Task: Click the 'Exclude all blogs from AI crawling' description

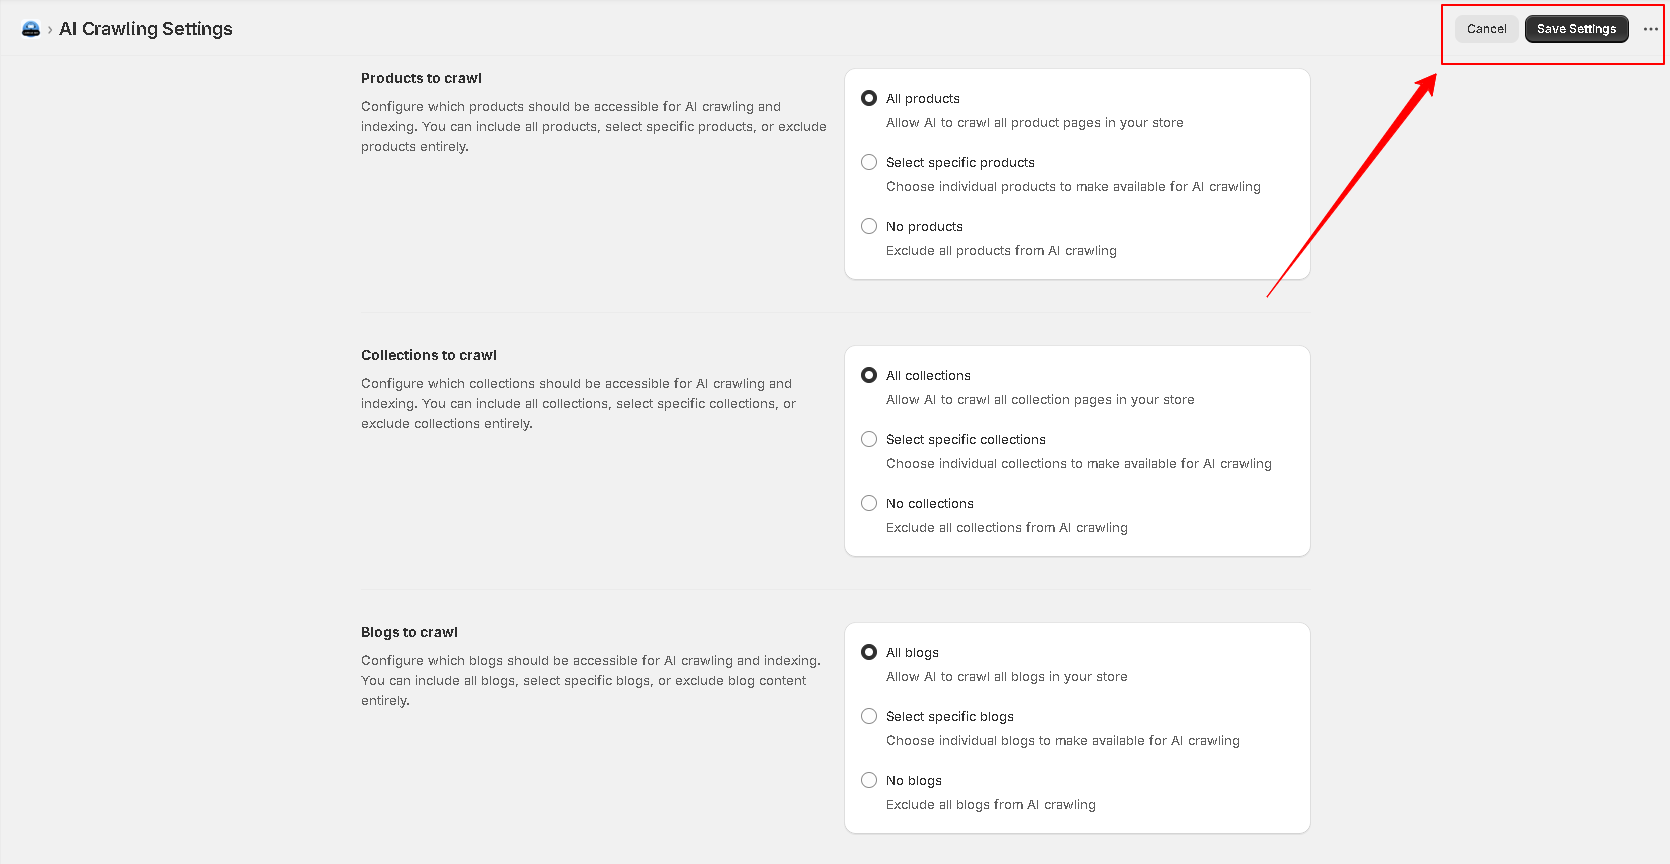Action: coord(990,805)
